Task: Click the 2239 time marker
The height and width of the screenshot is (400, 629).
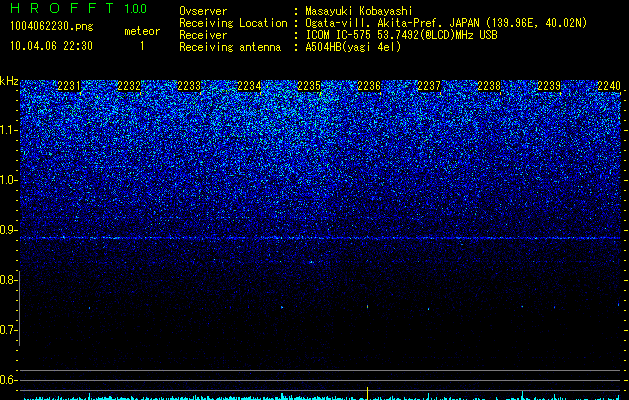Action: click(x=549, y=86)
